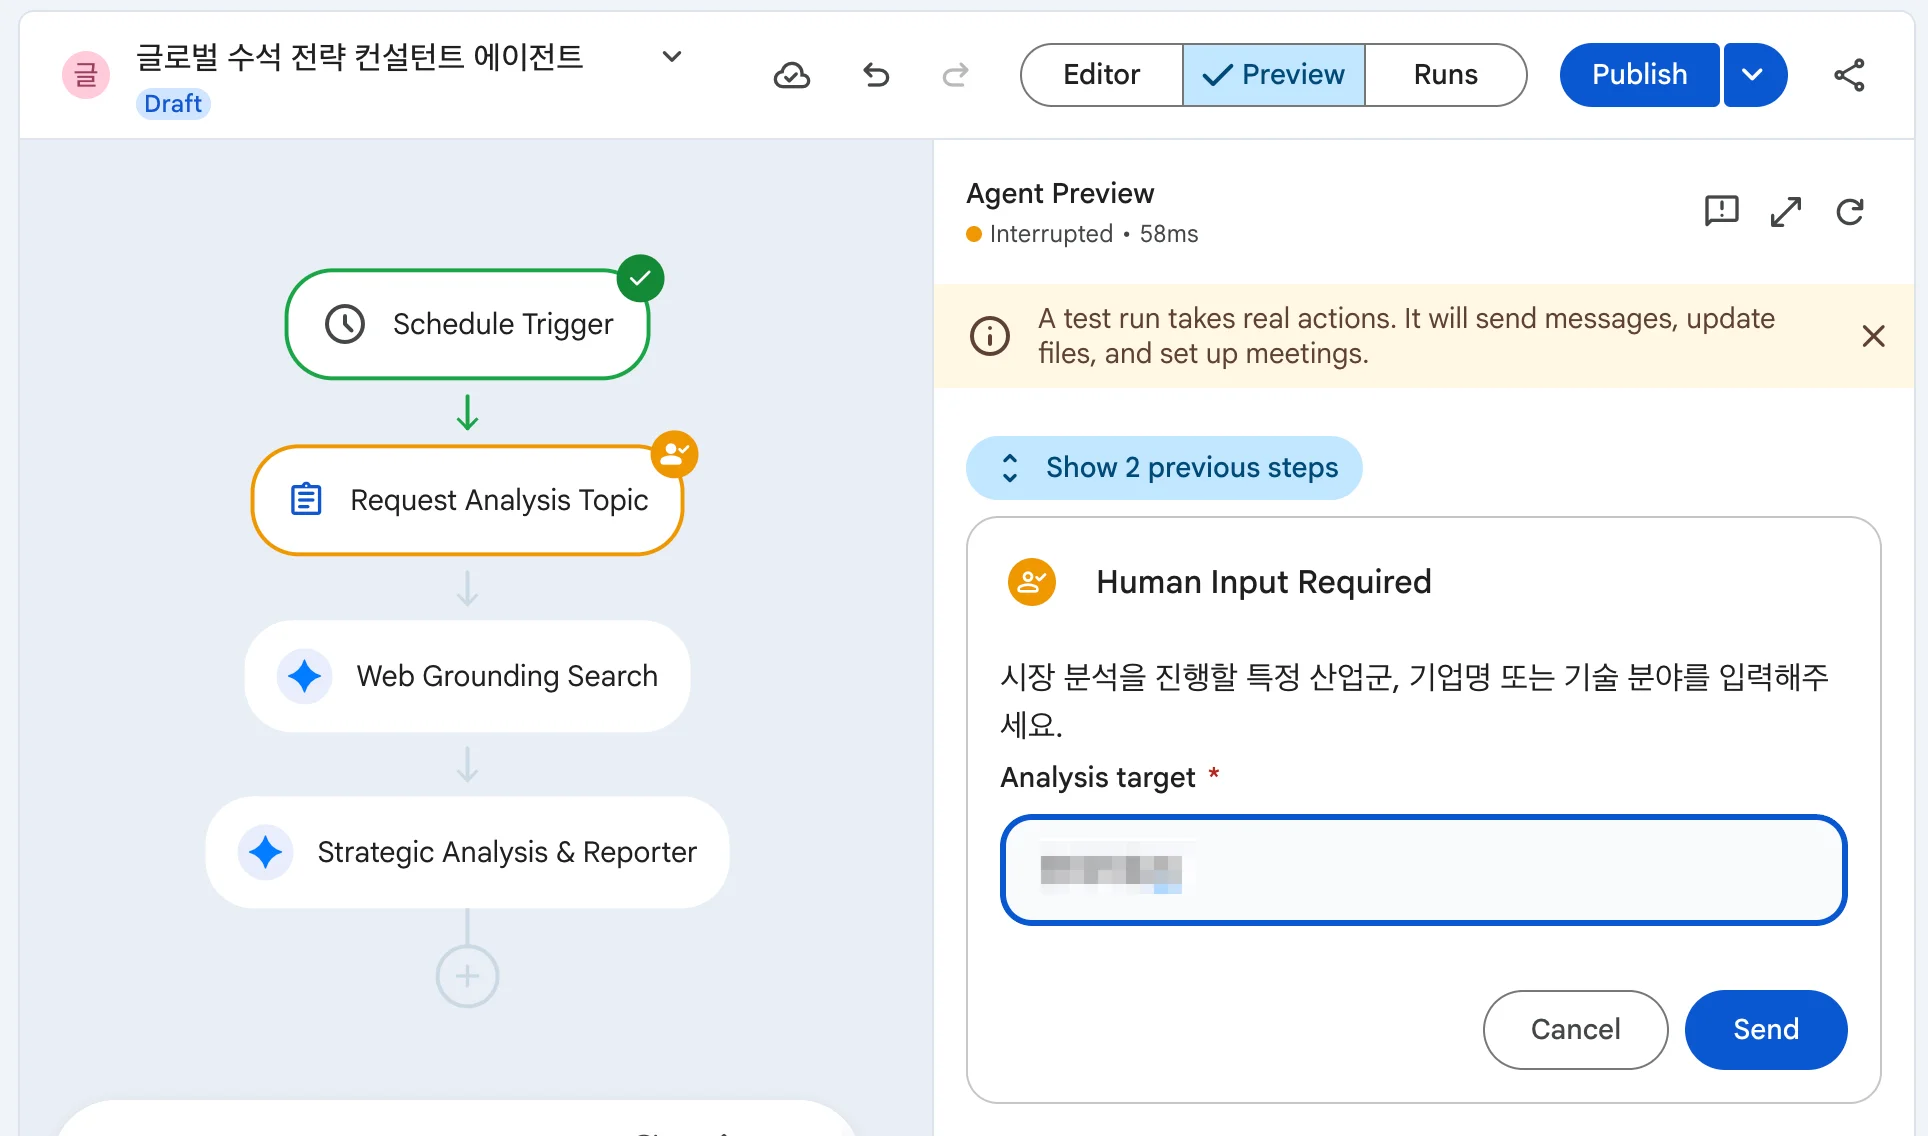Expand the Agent Preview panel

tap(1786, 212)
